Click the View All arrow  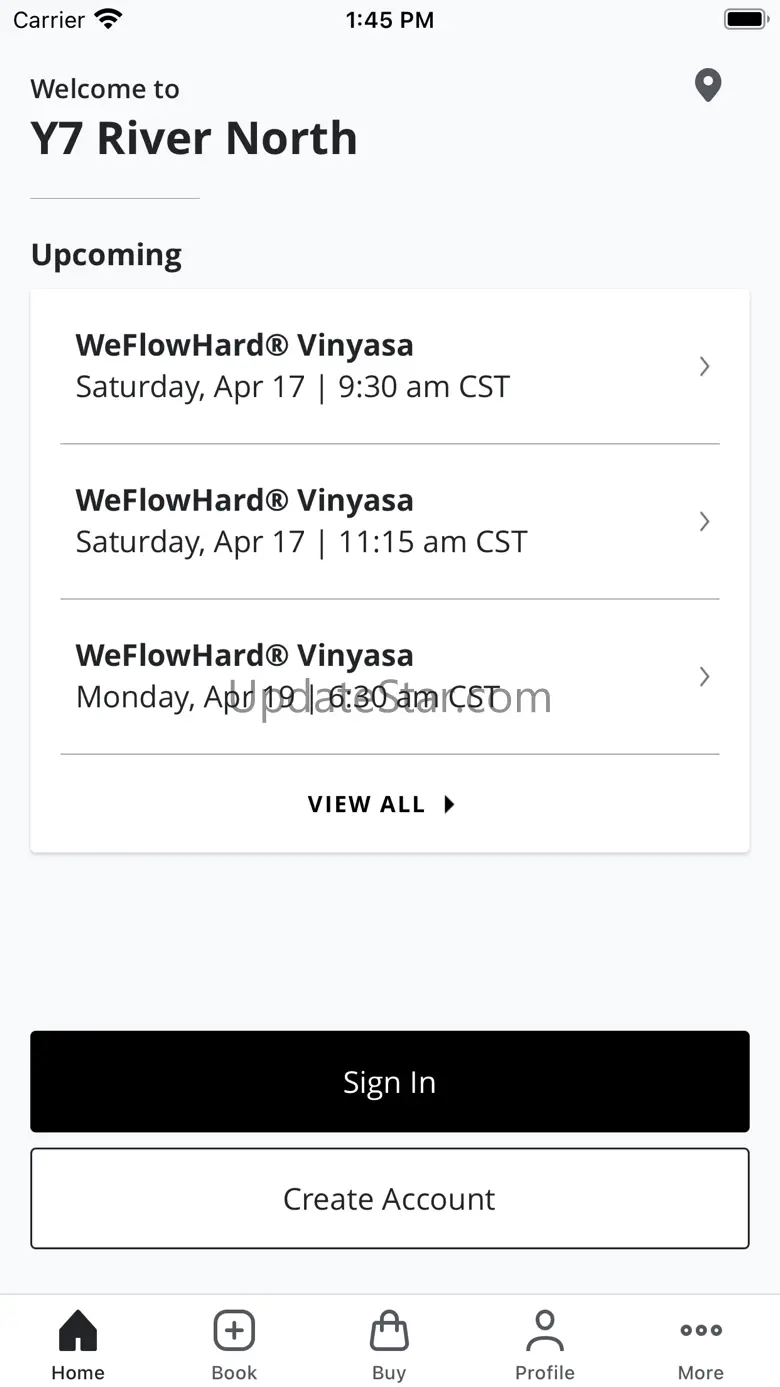click(x=449, y=804)
